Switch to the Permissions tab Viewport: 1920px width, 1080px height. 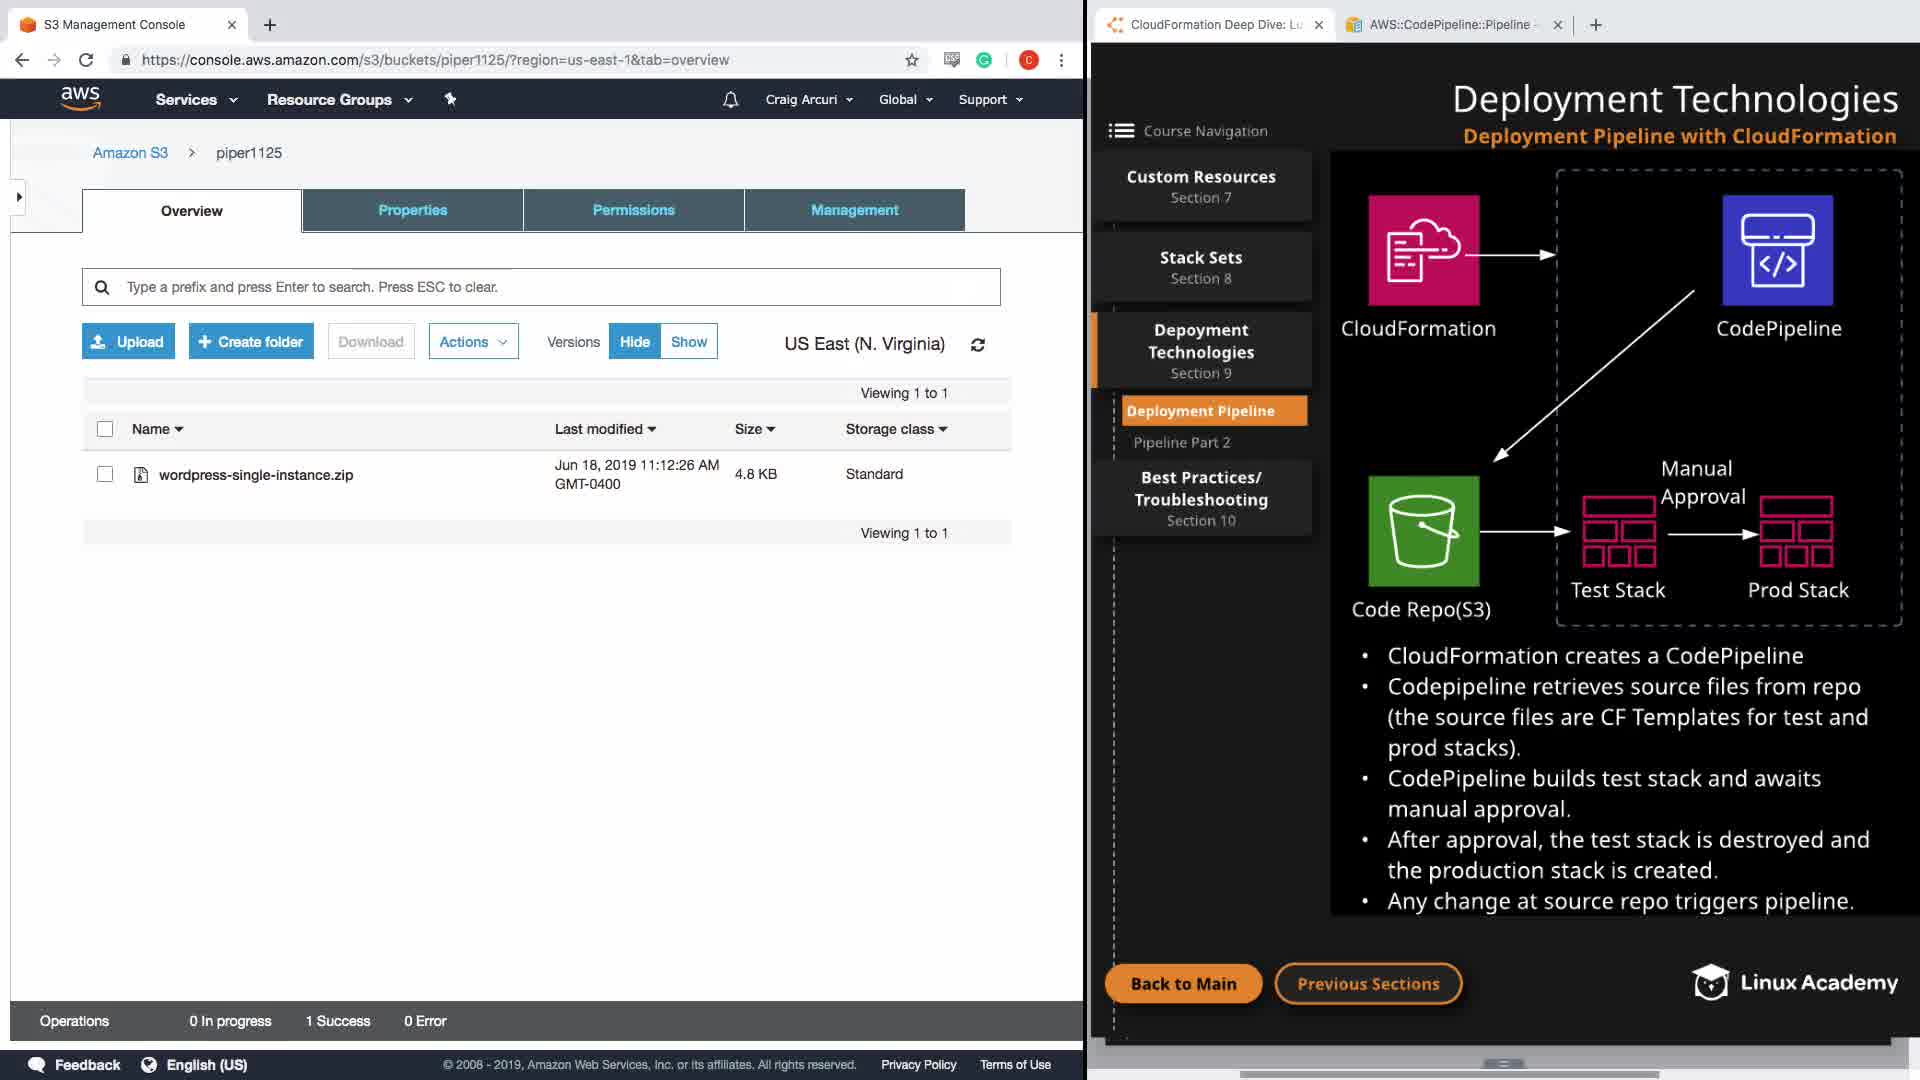coord(633,210)
